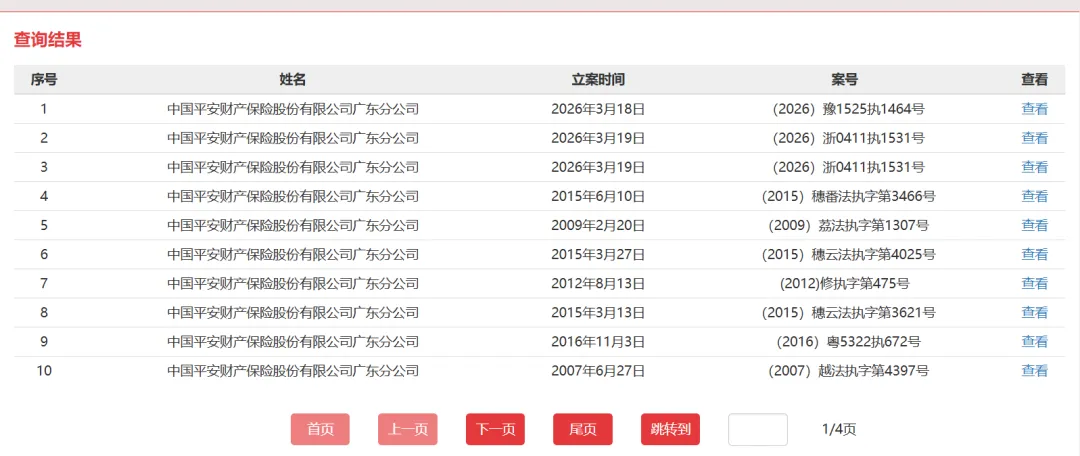Screen dimensions: 1080x456
Task: Go to first page with 首页
Action: click(320, 429)
